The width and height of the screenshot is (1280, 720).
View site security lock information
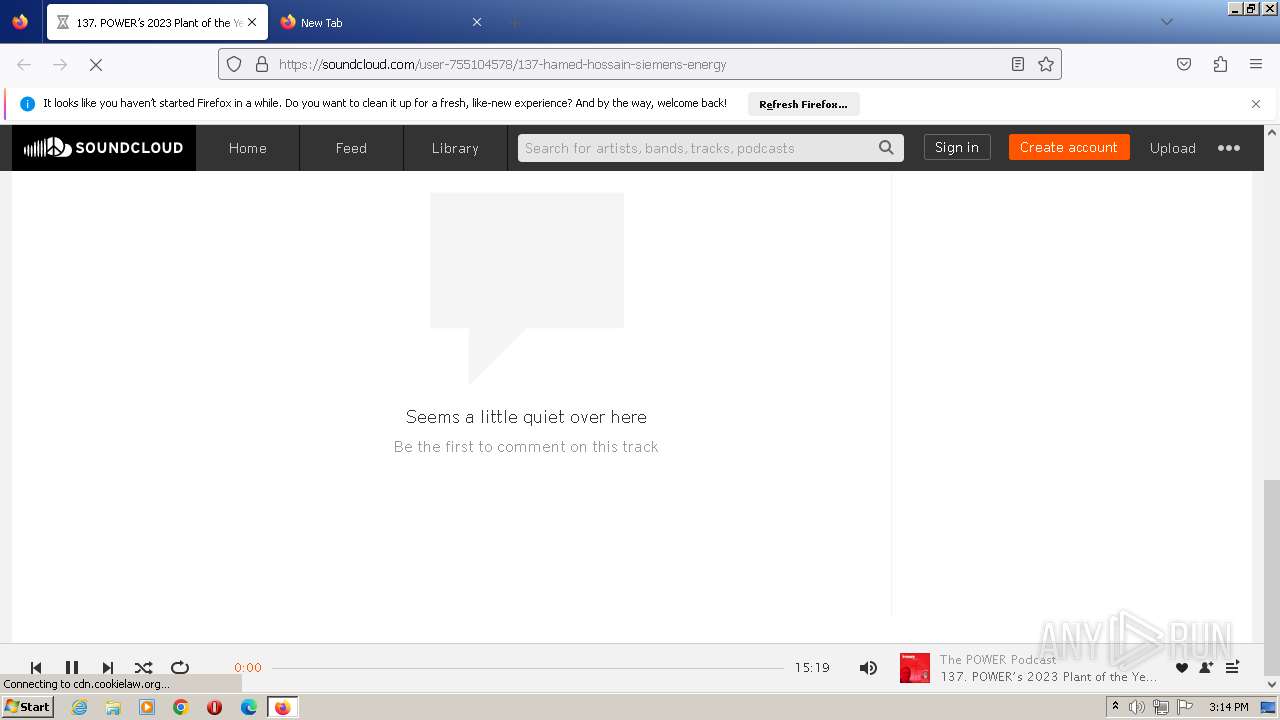click(262, 64)
